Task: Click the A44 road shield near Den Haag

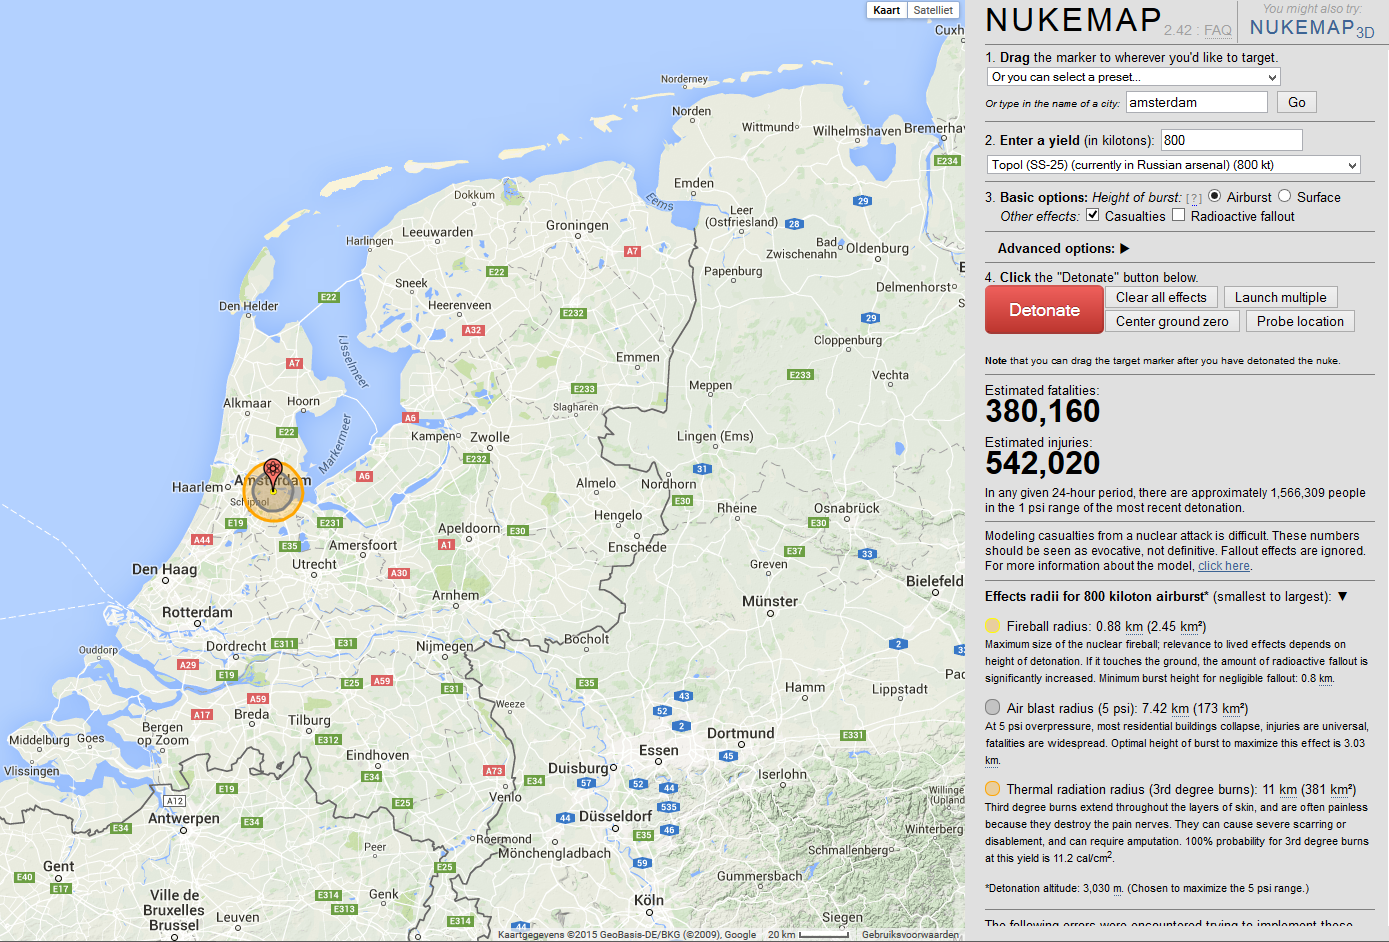Action: pos(202,539)
